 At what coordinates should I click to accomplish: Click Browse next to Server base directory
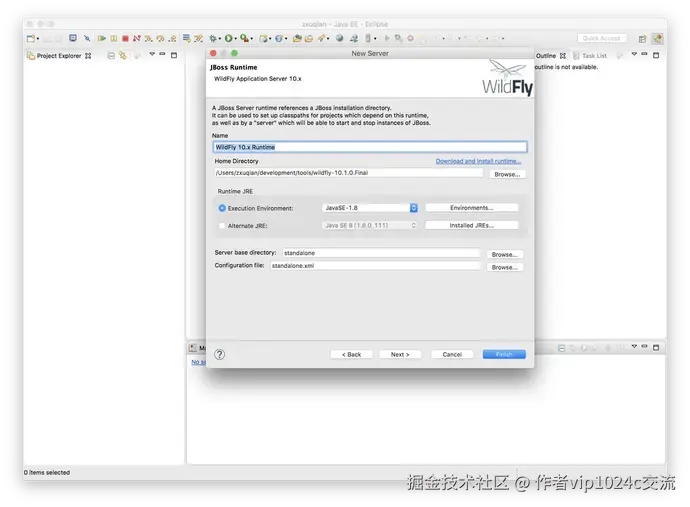point(505,254)
